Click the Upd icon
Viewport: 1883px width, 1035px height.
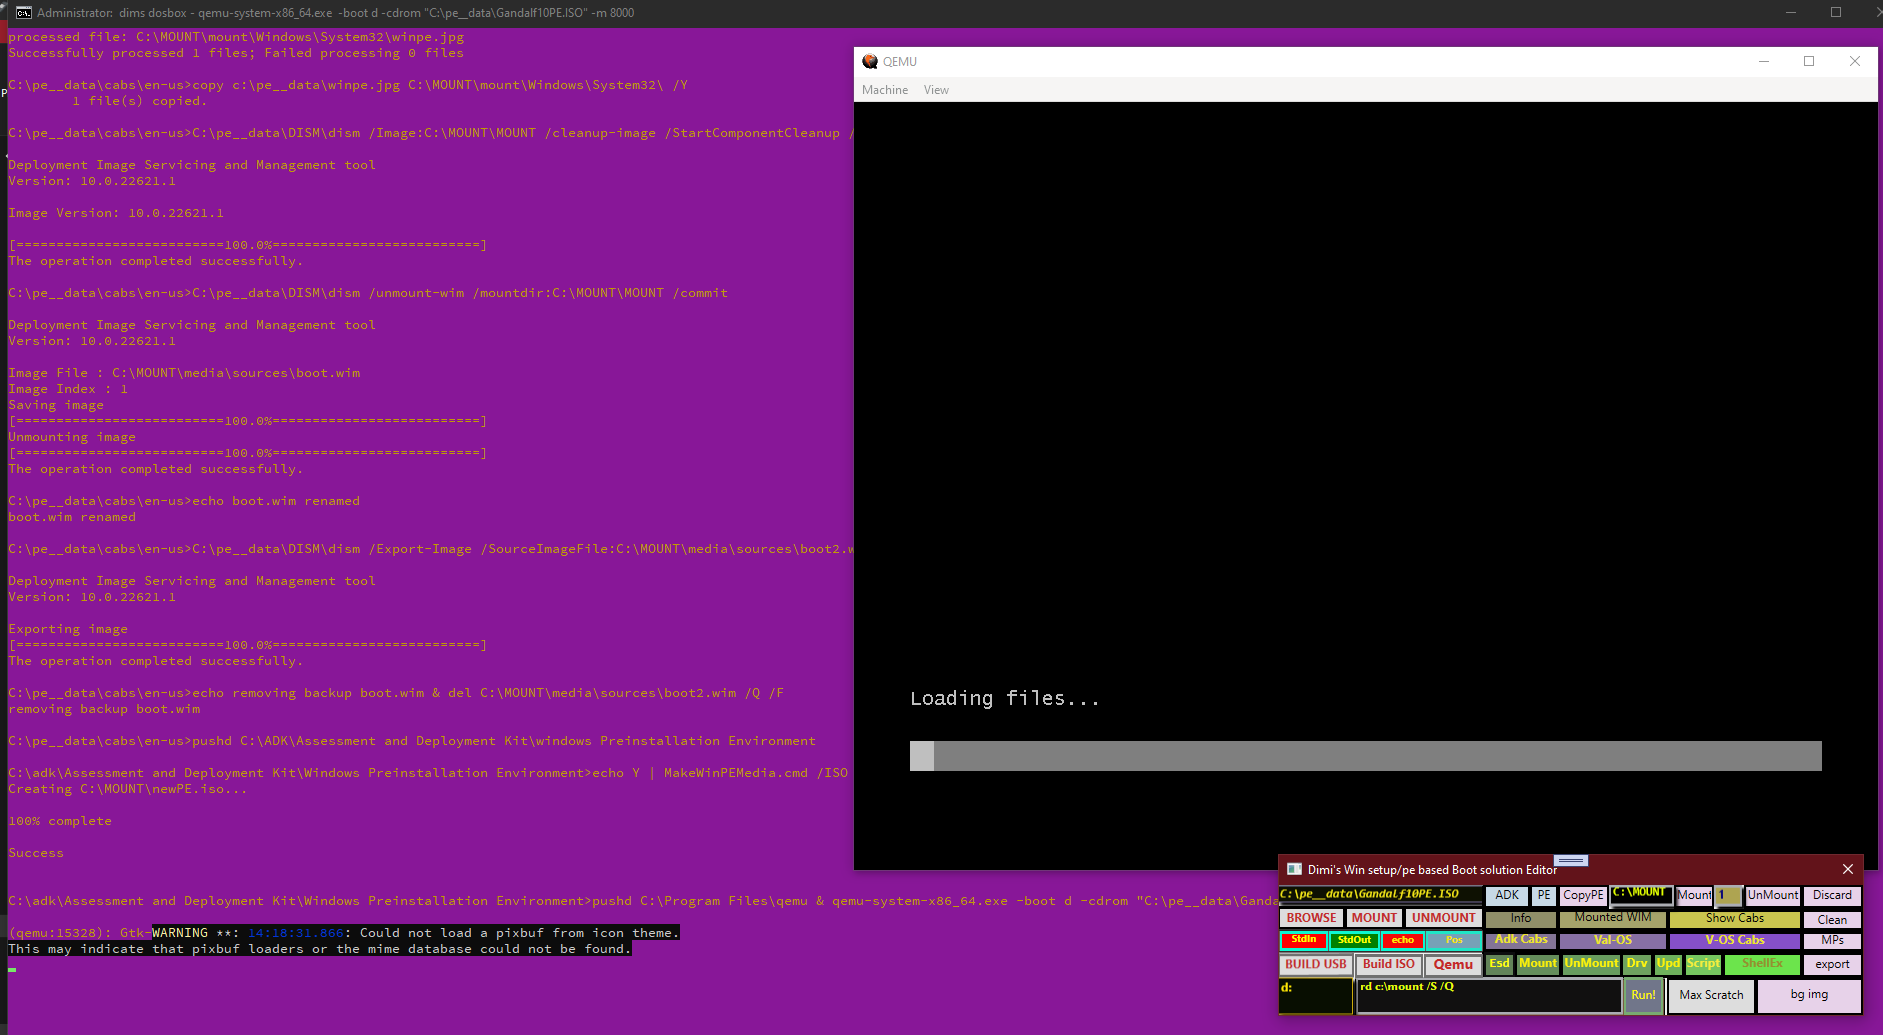(1668, 964)
